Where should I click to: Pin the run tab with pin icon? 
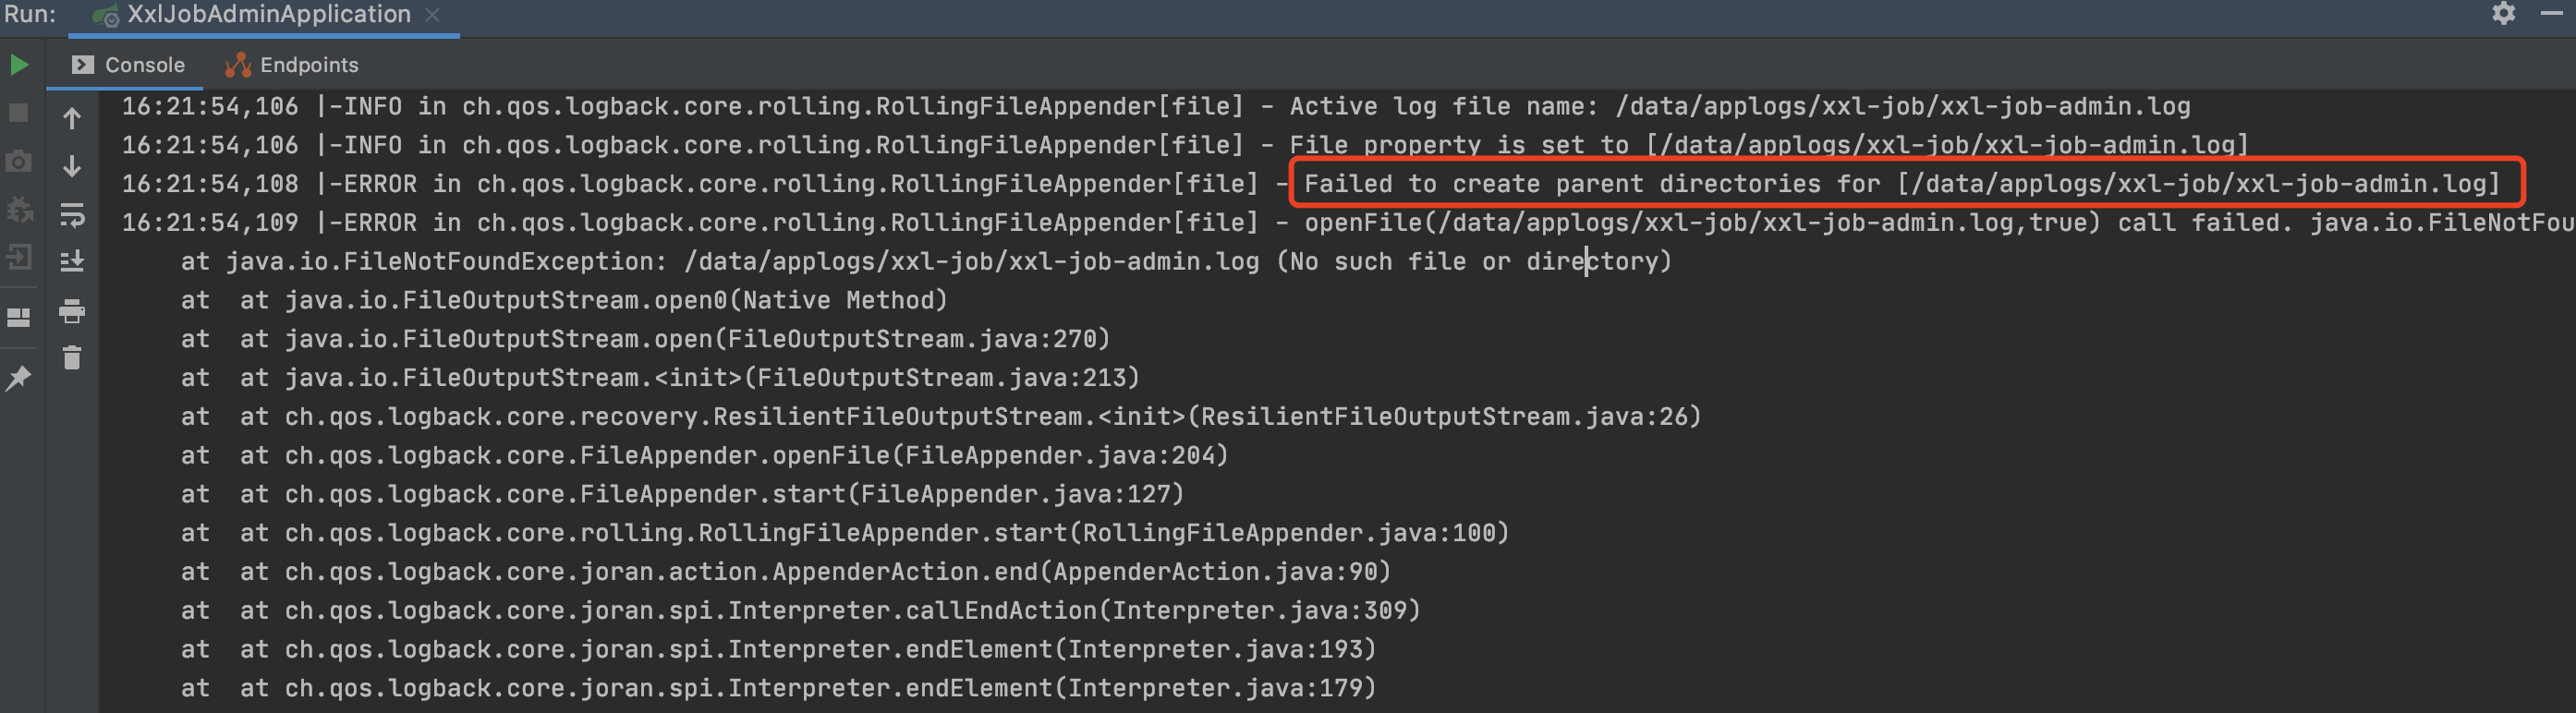18,377
